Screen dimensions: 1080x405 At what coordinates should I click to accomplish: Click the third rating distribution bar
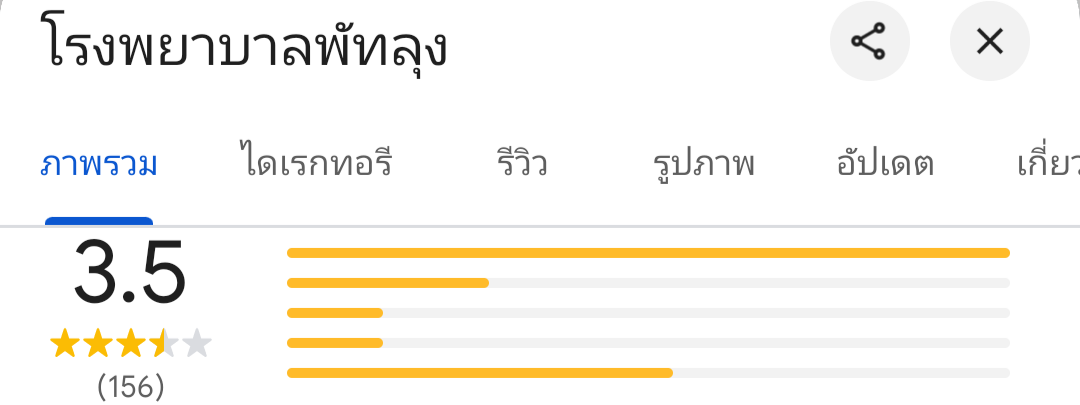(x=648, y=313)
